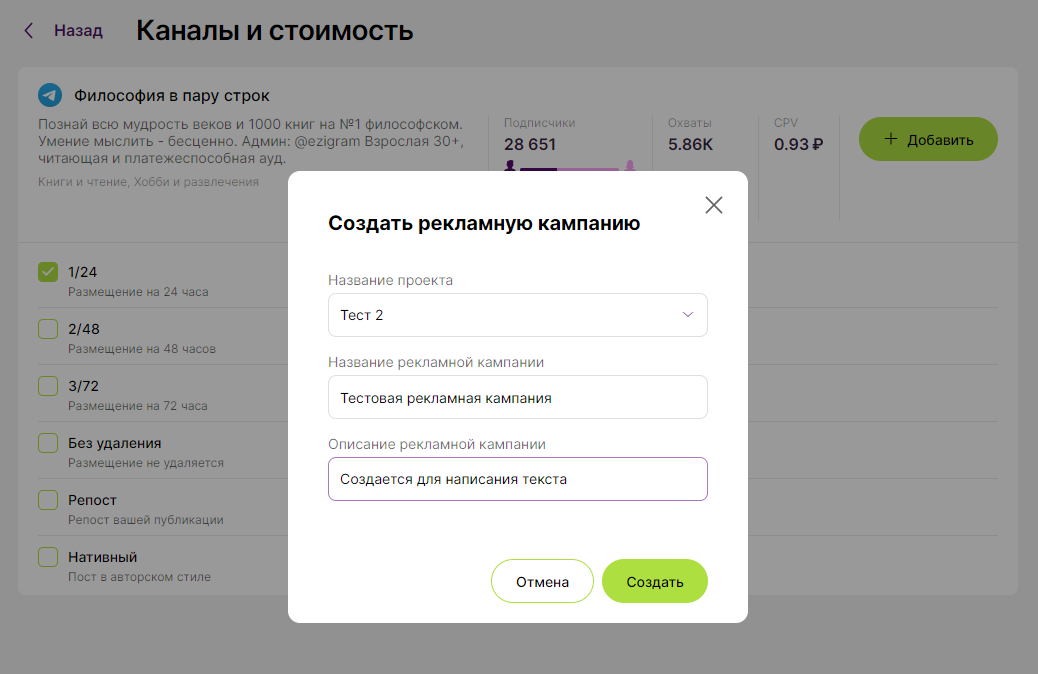Enable the 2/48 placement checkbox
Image resolution: width=1038 pixels, height=674 pixels.
click(x=47, y=328)
